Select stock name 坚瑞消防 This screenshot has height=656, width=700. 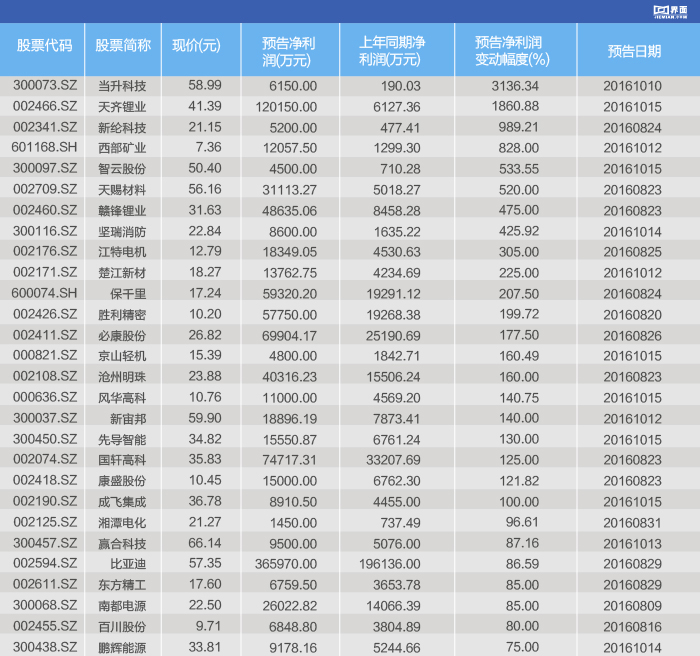point(122,232)
